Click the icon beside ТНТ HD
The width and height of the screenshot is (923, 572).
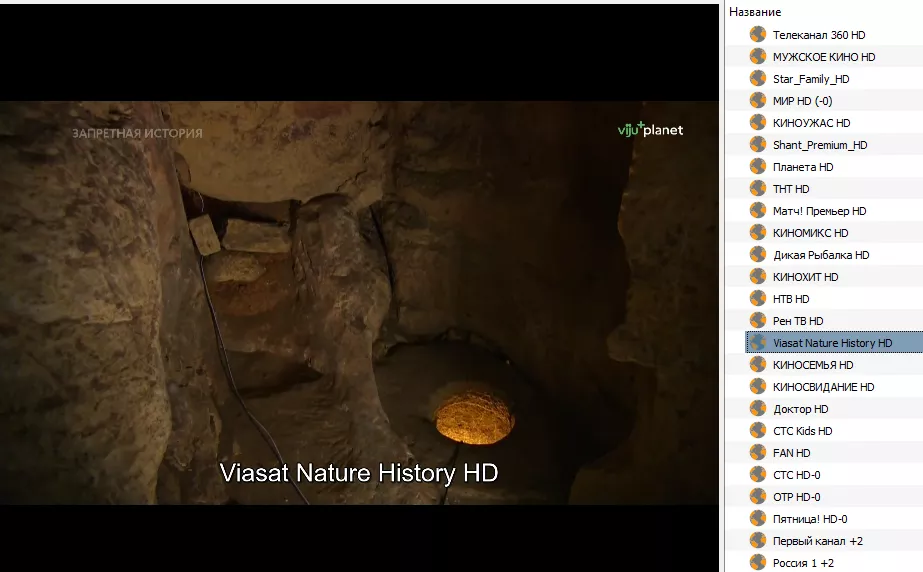pos(758,188)
